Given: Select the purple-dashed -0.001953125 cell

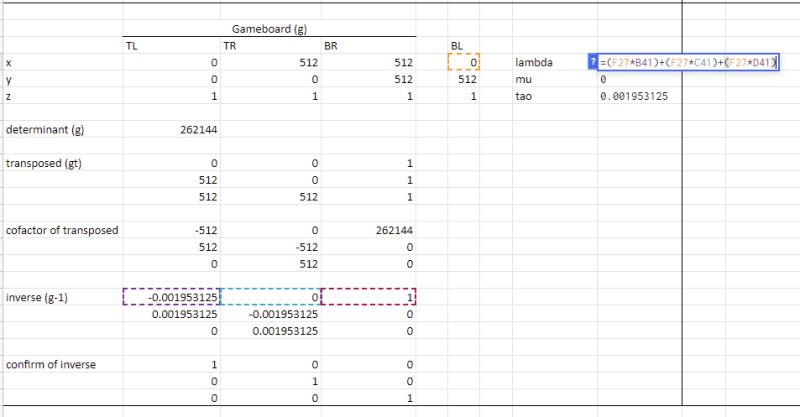Looking at the screenshot, I should [172, 297].
